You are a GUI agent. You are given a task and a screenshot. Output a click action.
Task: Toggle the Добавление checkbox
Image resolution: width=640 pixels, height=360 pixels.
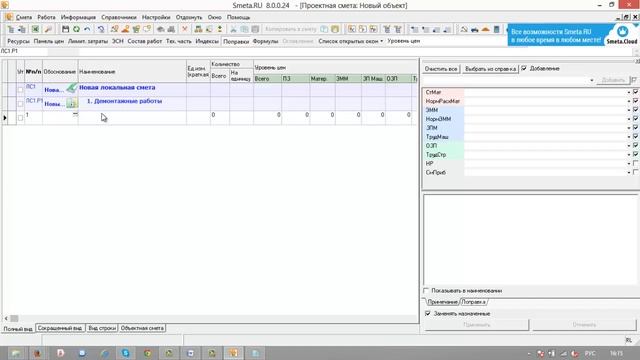(x=524, y=68)
